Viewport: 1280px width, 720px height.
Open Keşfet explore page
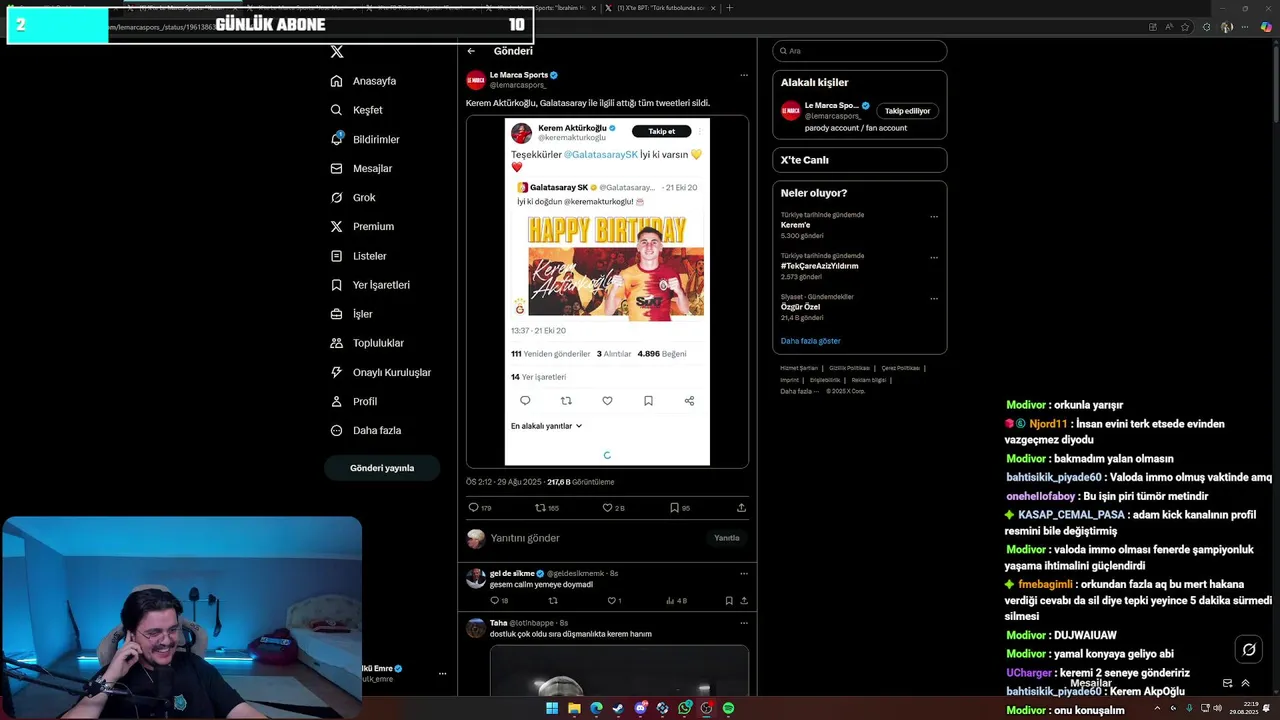357,110
